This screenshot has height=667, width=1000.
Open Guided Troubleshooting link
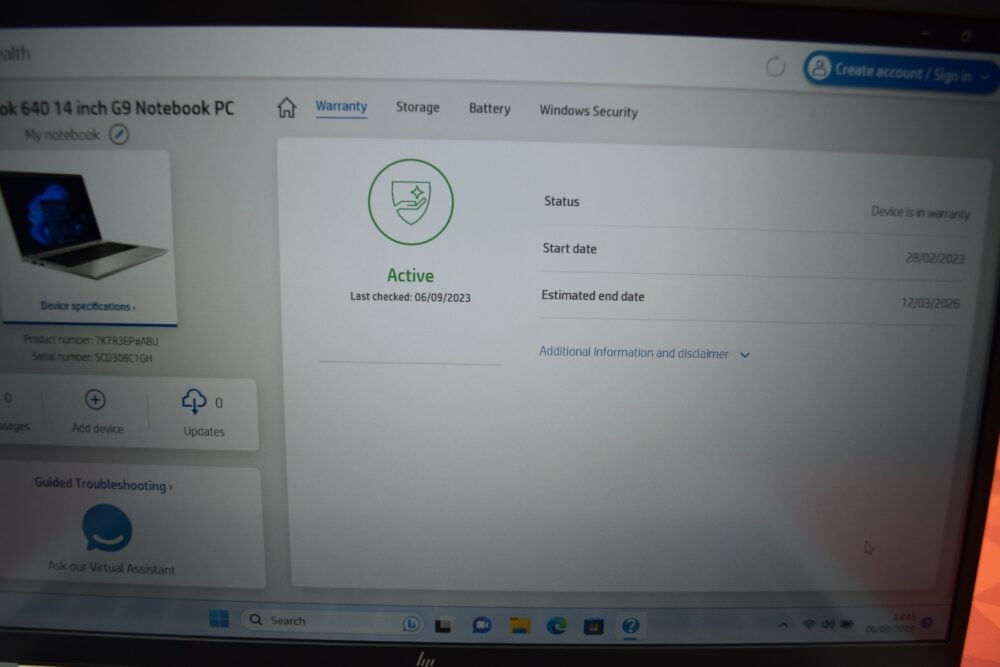103,484
